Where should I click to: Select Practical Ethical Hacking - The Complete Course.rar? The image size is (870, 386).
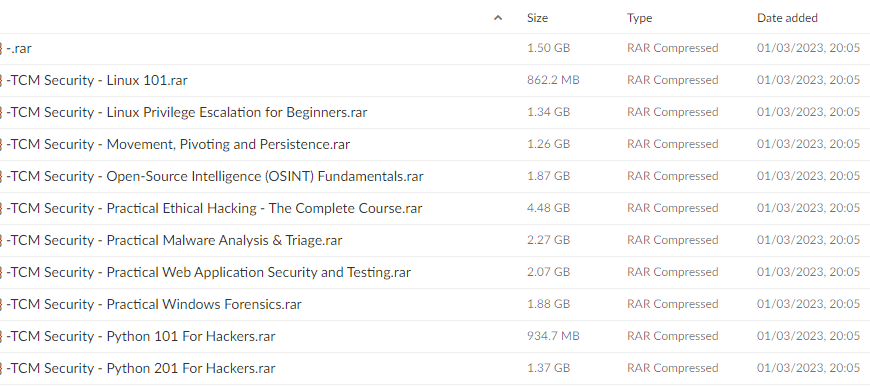(214, 209)
